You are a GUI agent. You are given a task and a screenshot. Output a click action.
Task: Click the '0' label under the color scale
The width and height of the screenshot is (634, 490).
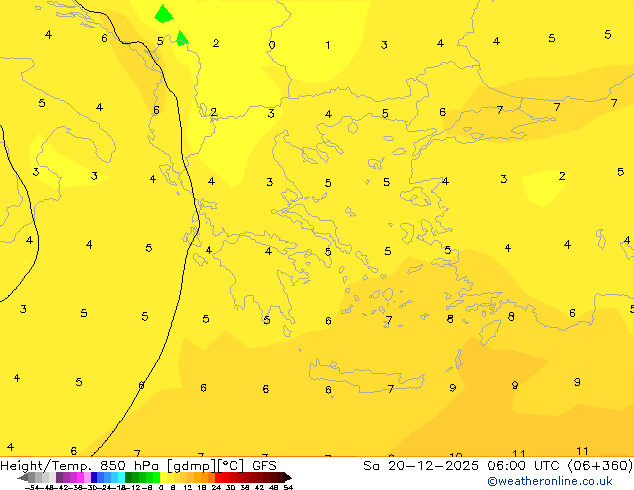tap(161, 488)
